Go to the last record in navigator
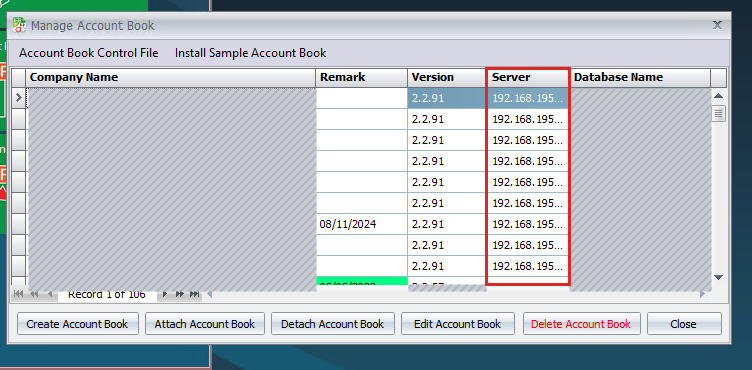The image size is (752, 370). (x=194, y=294)
